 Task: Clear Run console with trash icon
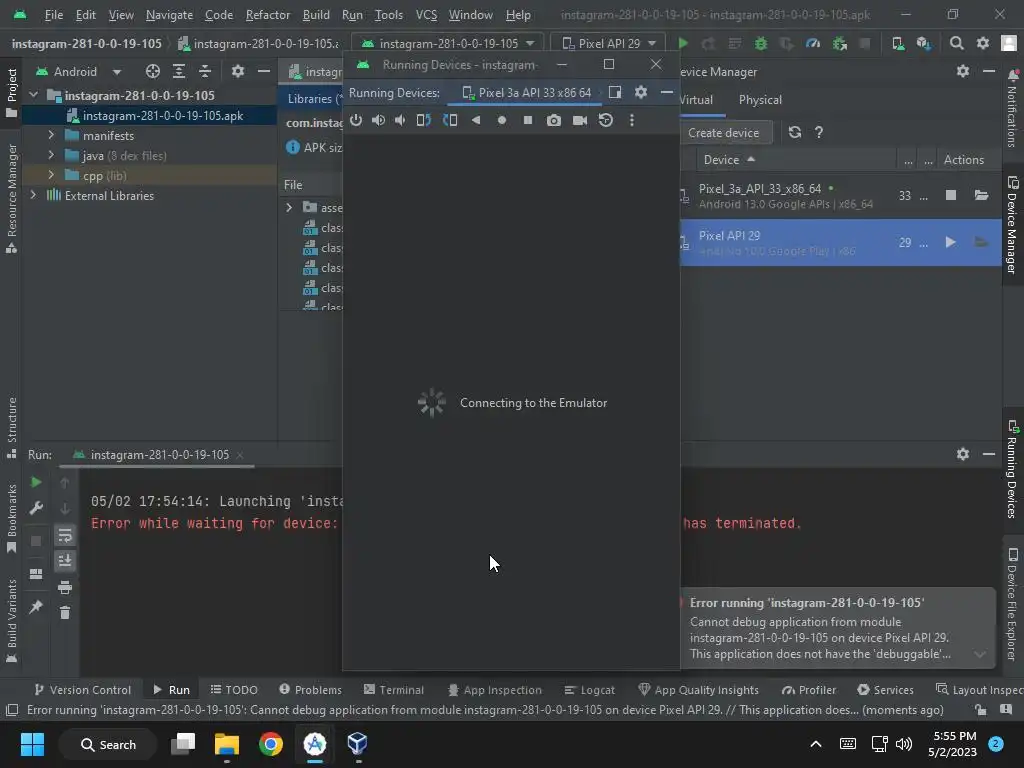tap(65, 613)
